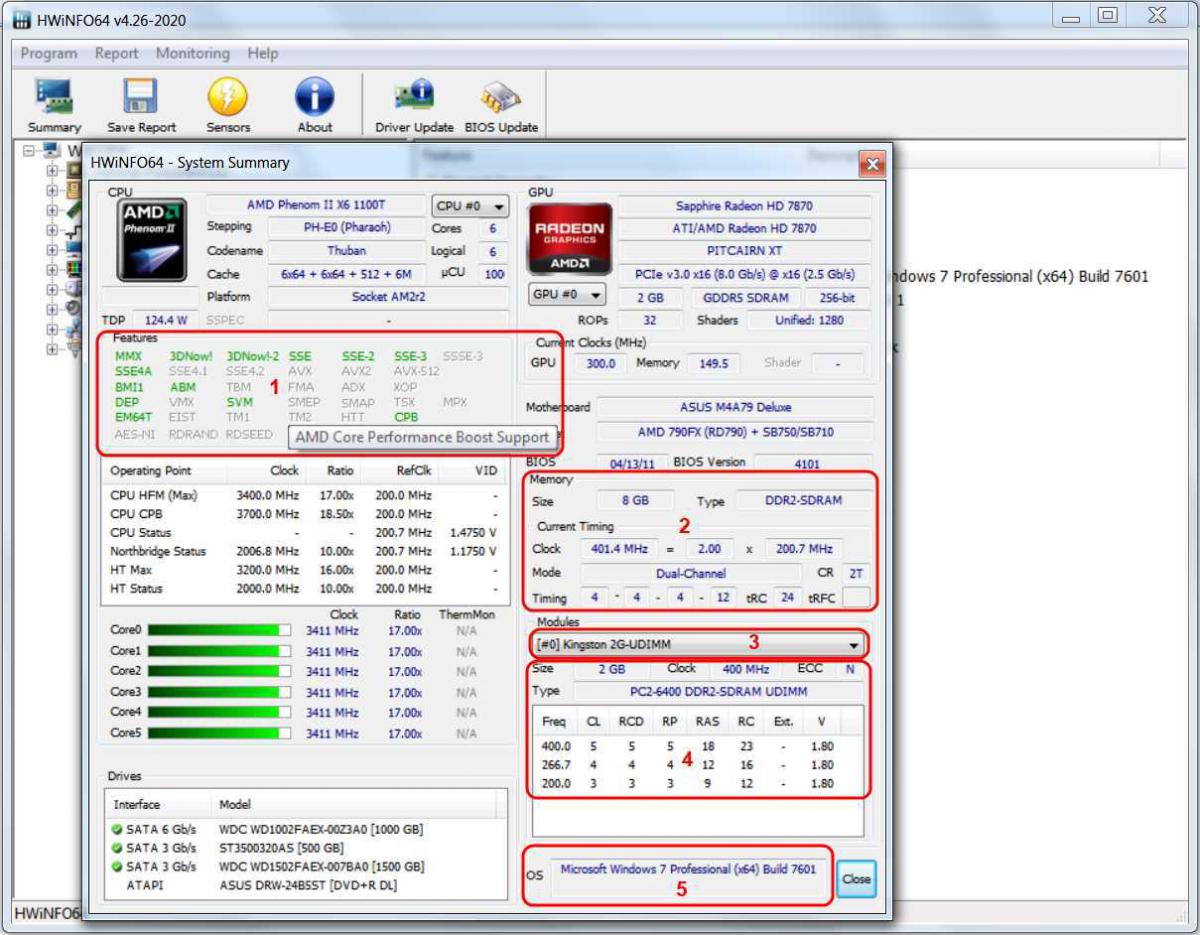The image size is (1200, 935).
Task: Click the PC2-6400 DDR2-SDRAM UDIMM type field
Action: coord(720,692)
